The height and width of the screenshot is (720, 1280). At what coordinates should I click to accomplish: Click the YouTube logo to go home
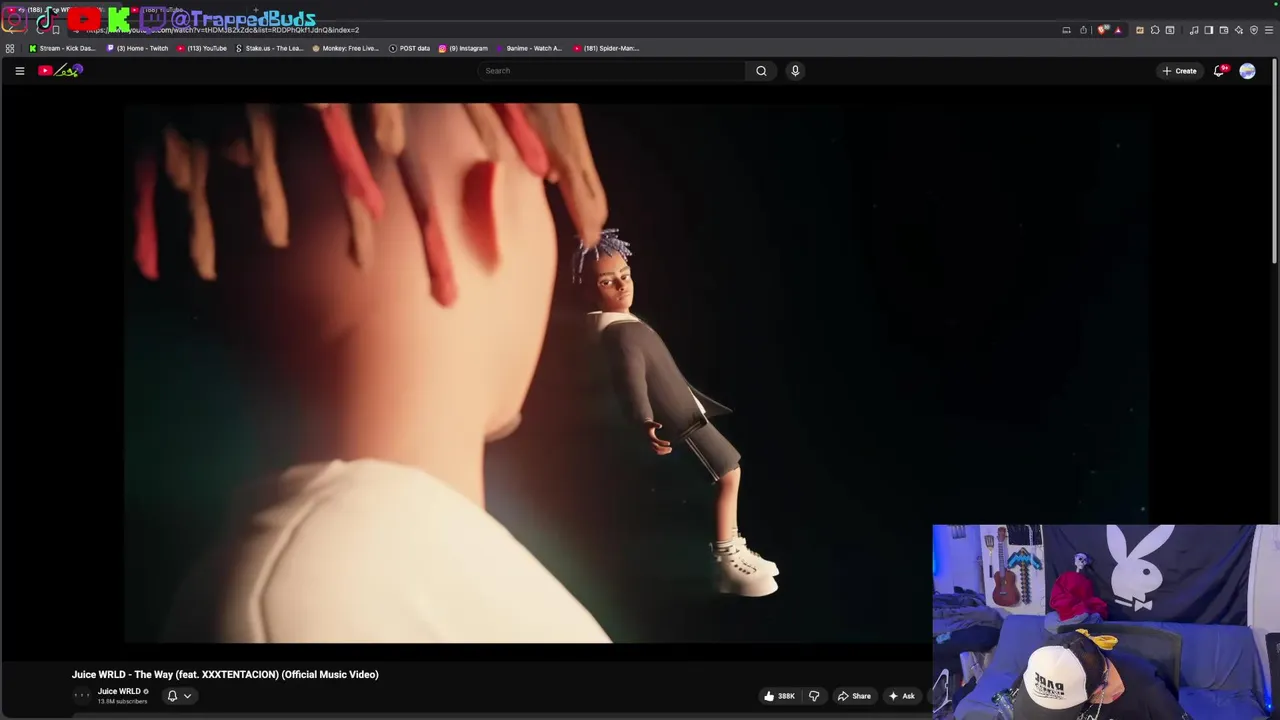click(x=61, y=71)
